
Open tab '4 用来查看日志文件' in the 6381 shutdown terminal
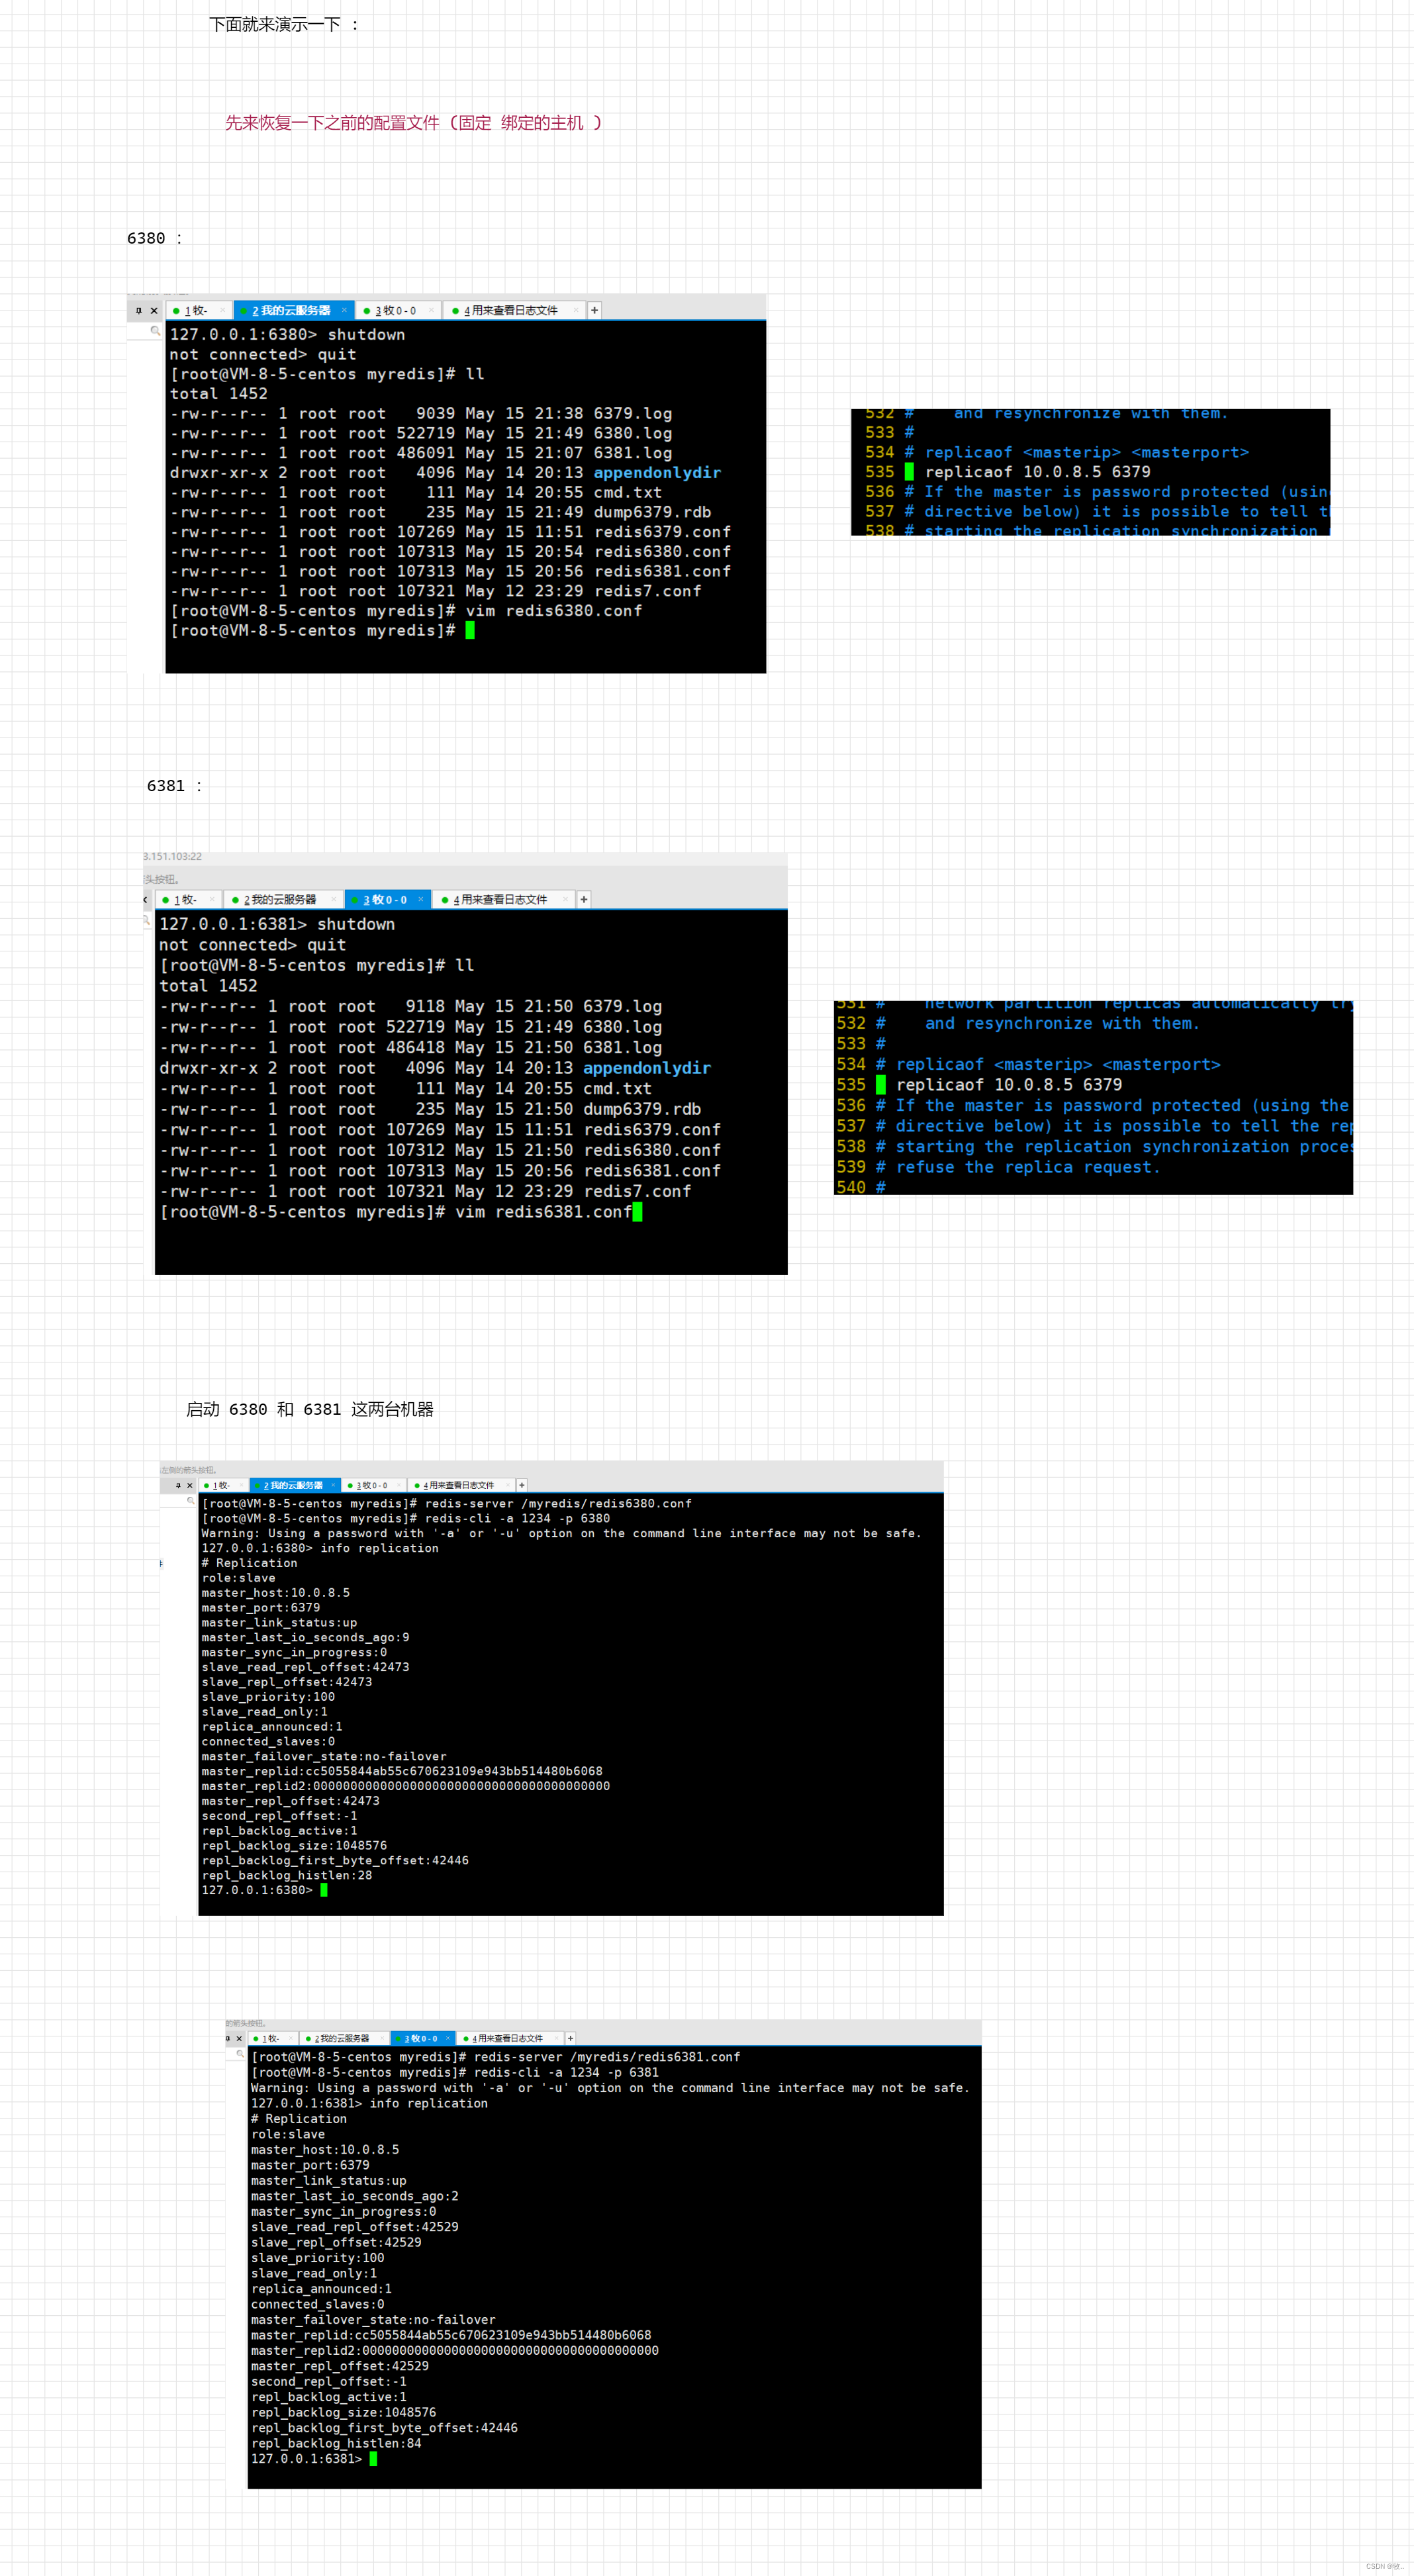coord(504,900)
